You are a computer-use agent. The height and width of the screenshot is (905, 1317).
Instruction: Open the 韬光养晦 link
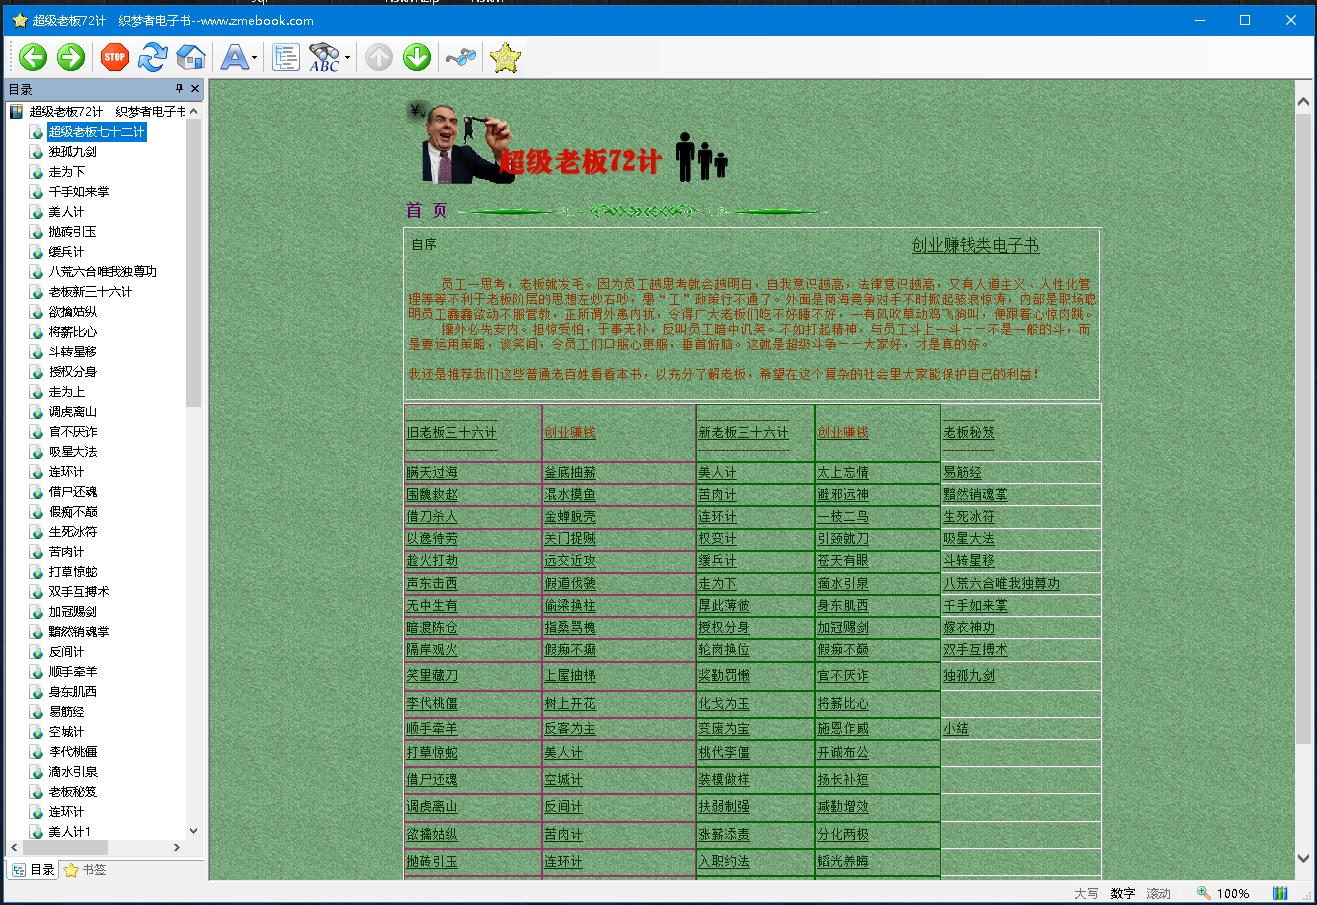843,861
